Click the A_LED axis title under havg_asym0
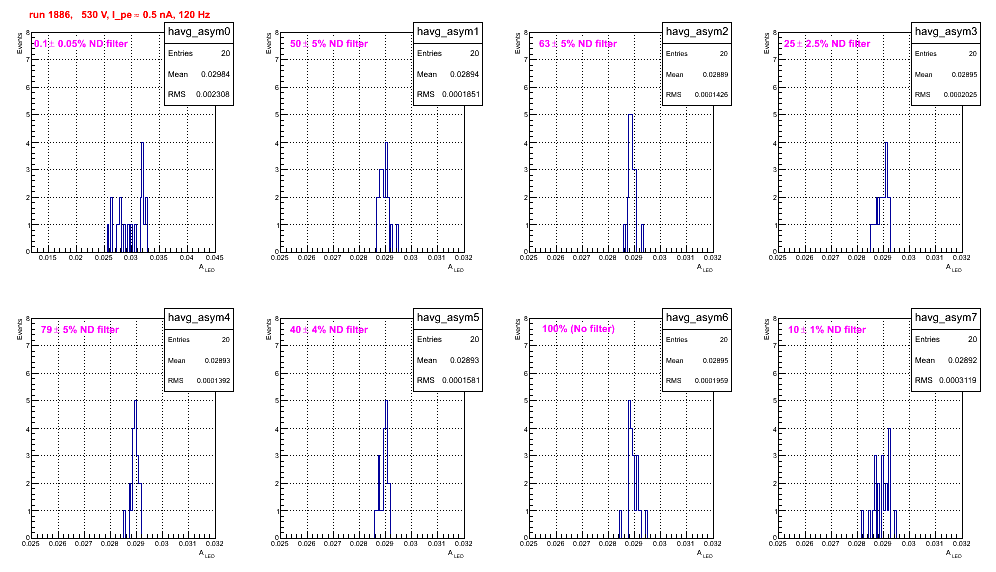This screenshot has height=572, width=996. click(x=207, y=268)
